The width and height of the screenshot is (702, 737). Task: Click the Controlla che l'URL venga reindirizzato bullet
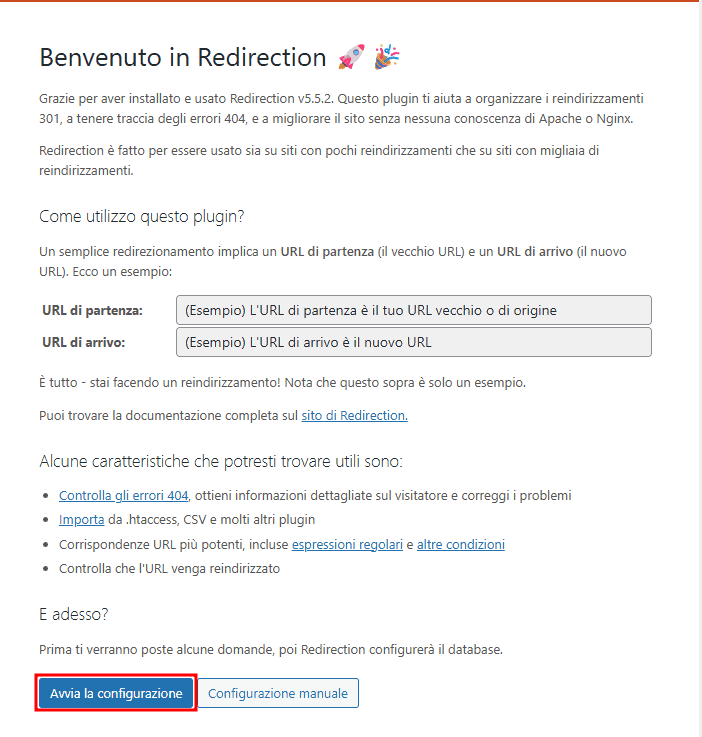(170, 568)
